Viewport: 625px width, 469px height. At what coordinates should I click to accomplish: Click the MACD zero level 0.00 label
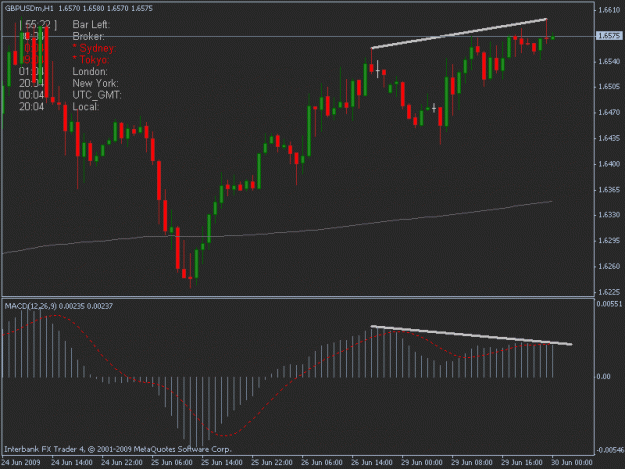click(604, 376)
